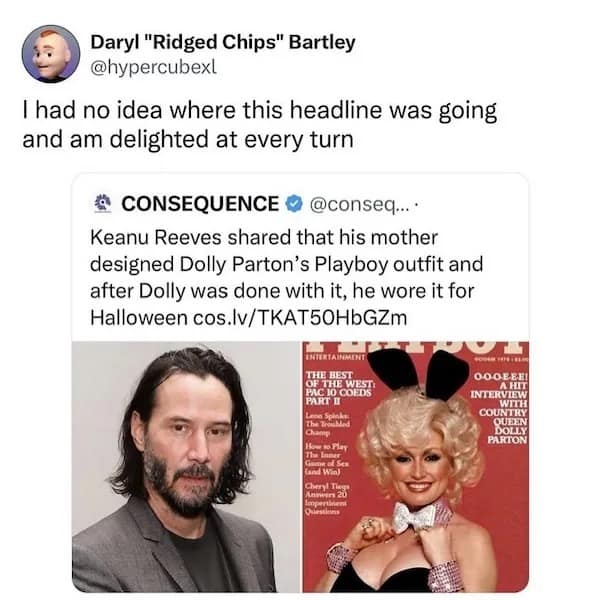Select "The Best of the West" cover text
This screenshot has width=600, height=600.
[338, 388]
